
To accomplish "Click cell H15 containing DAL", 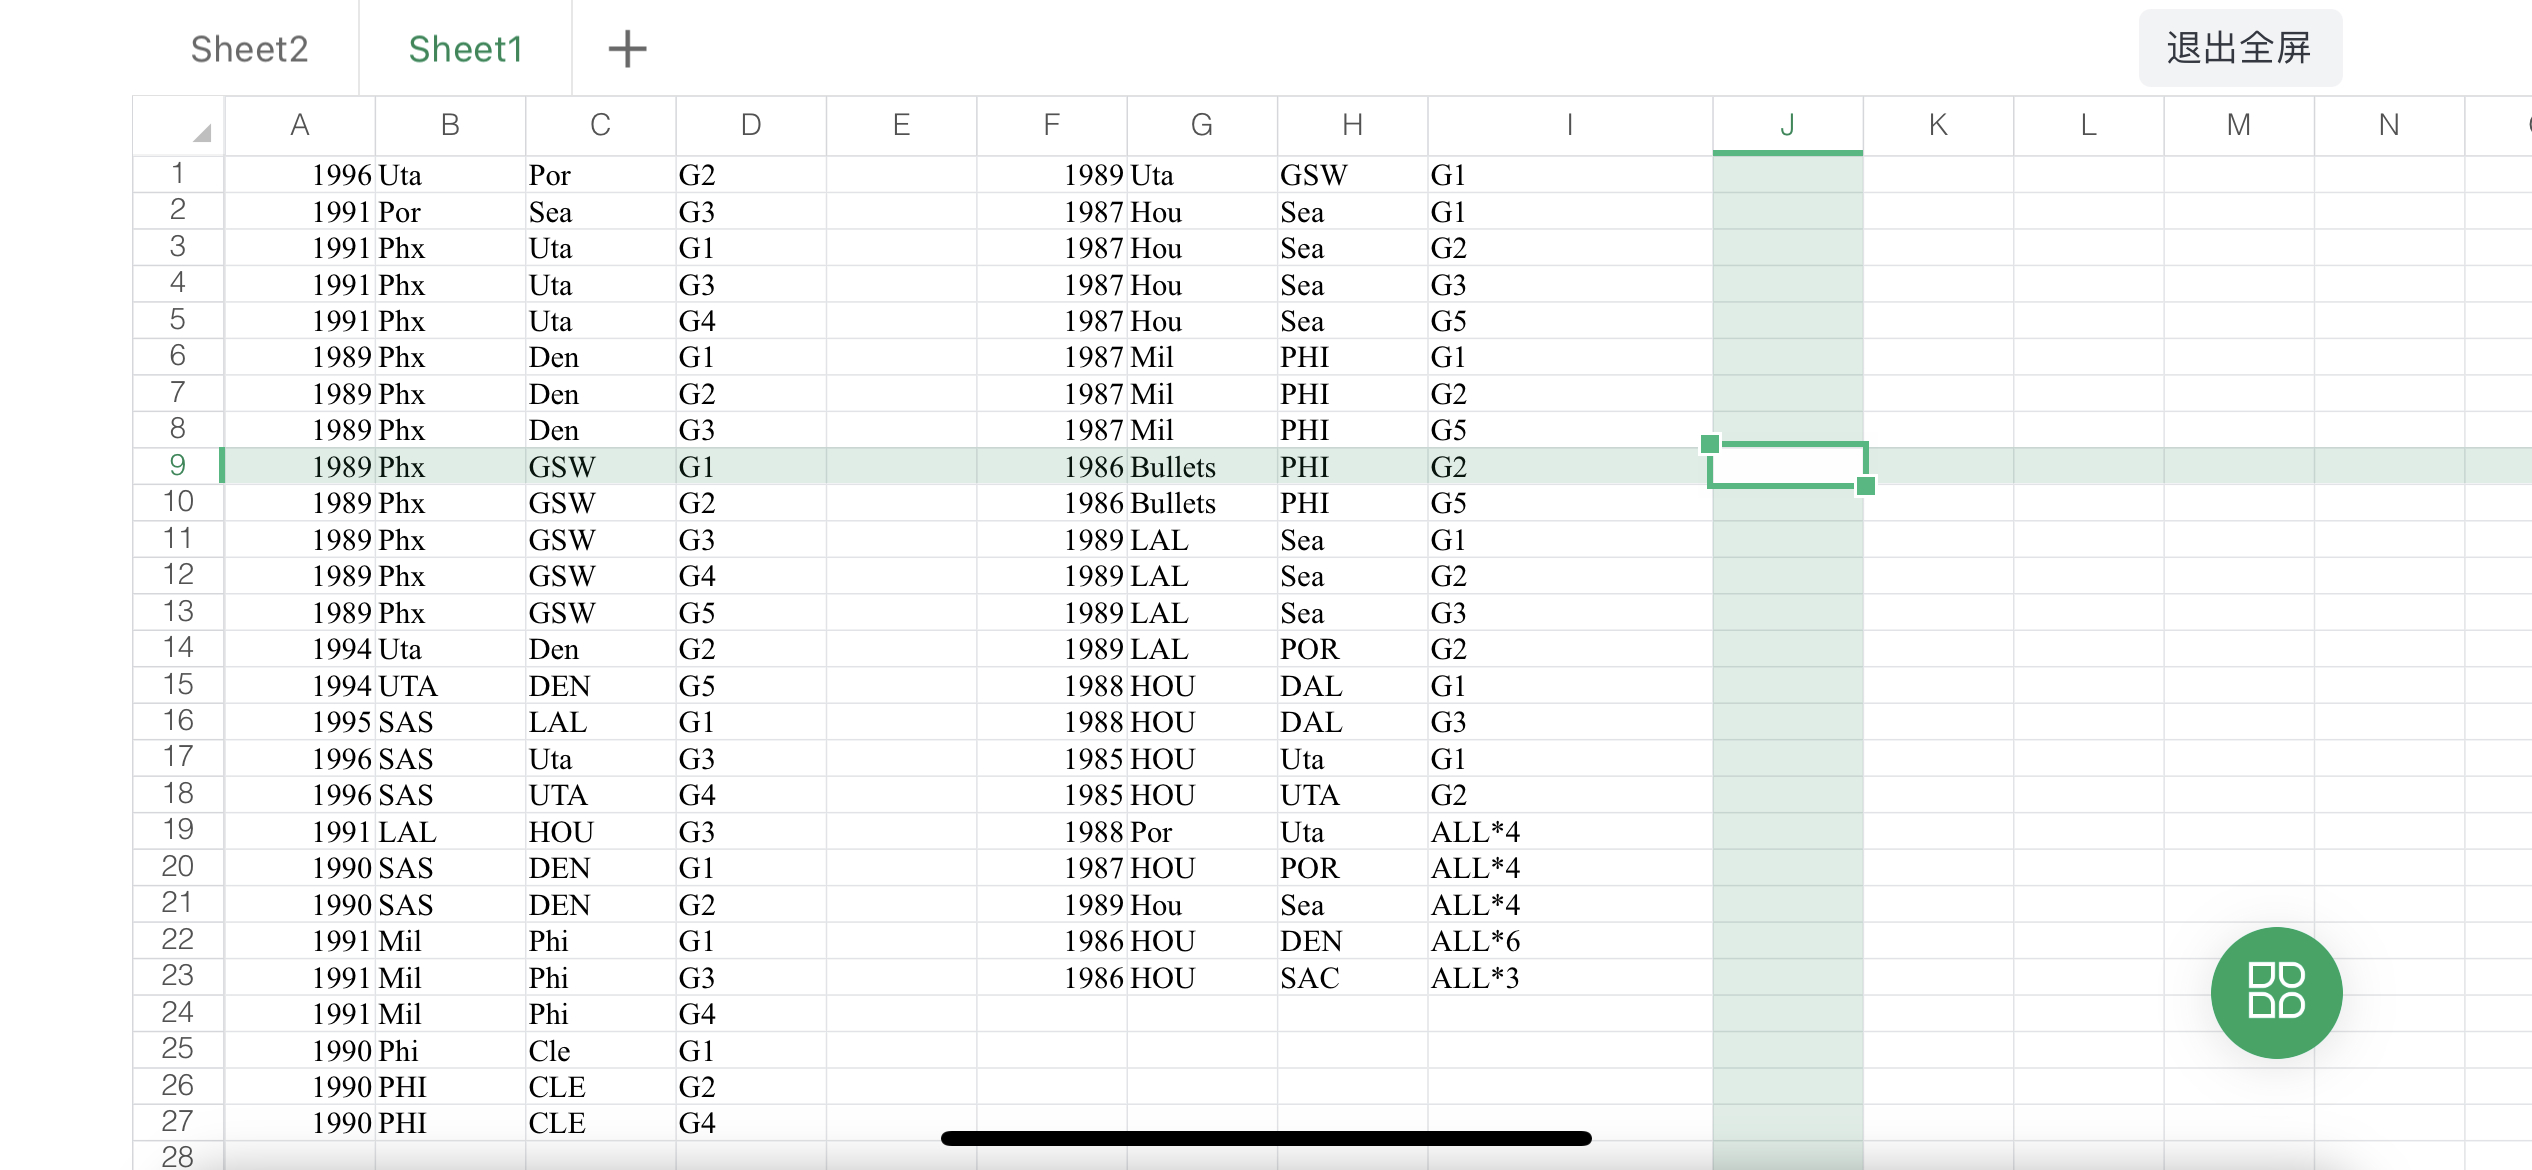I will coord(1352,686).
